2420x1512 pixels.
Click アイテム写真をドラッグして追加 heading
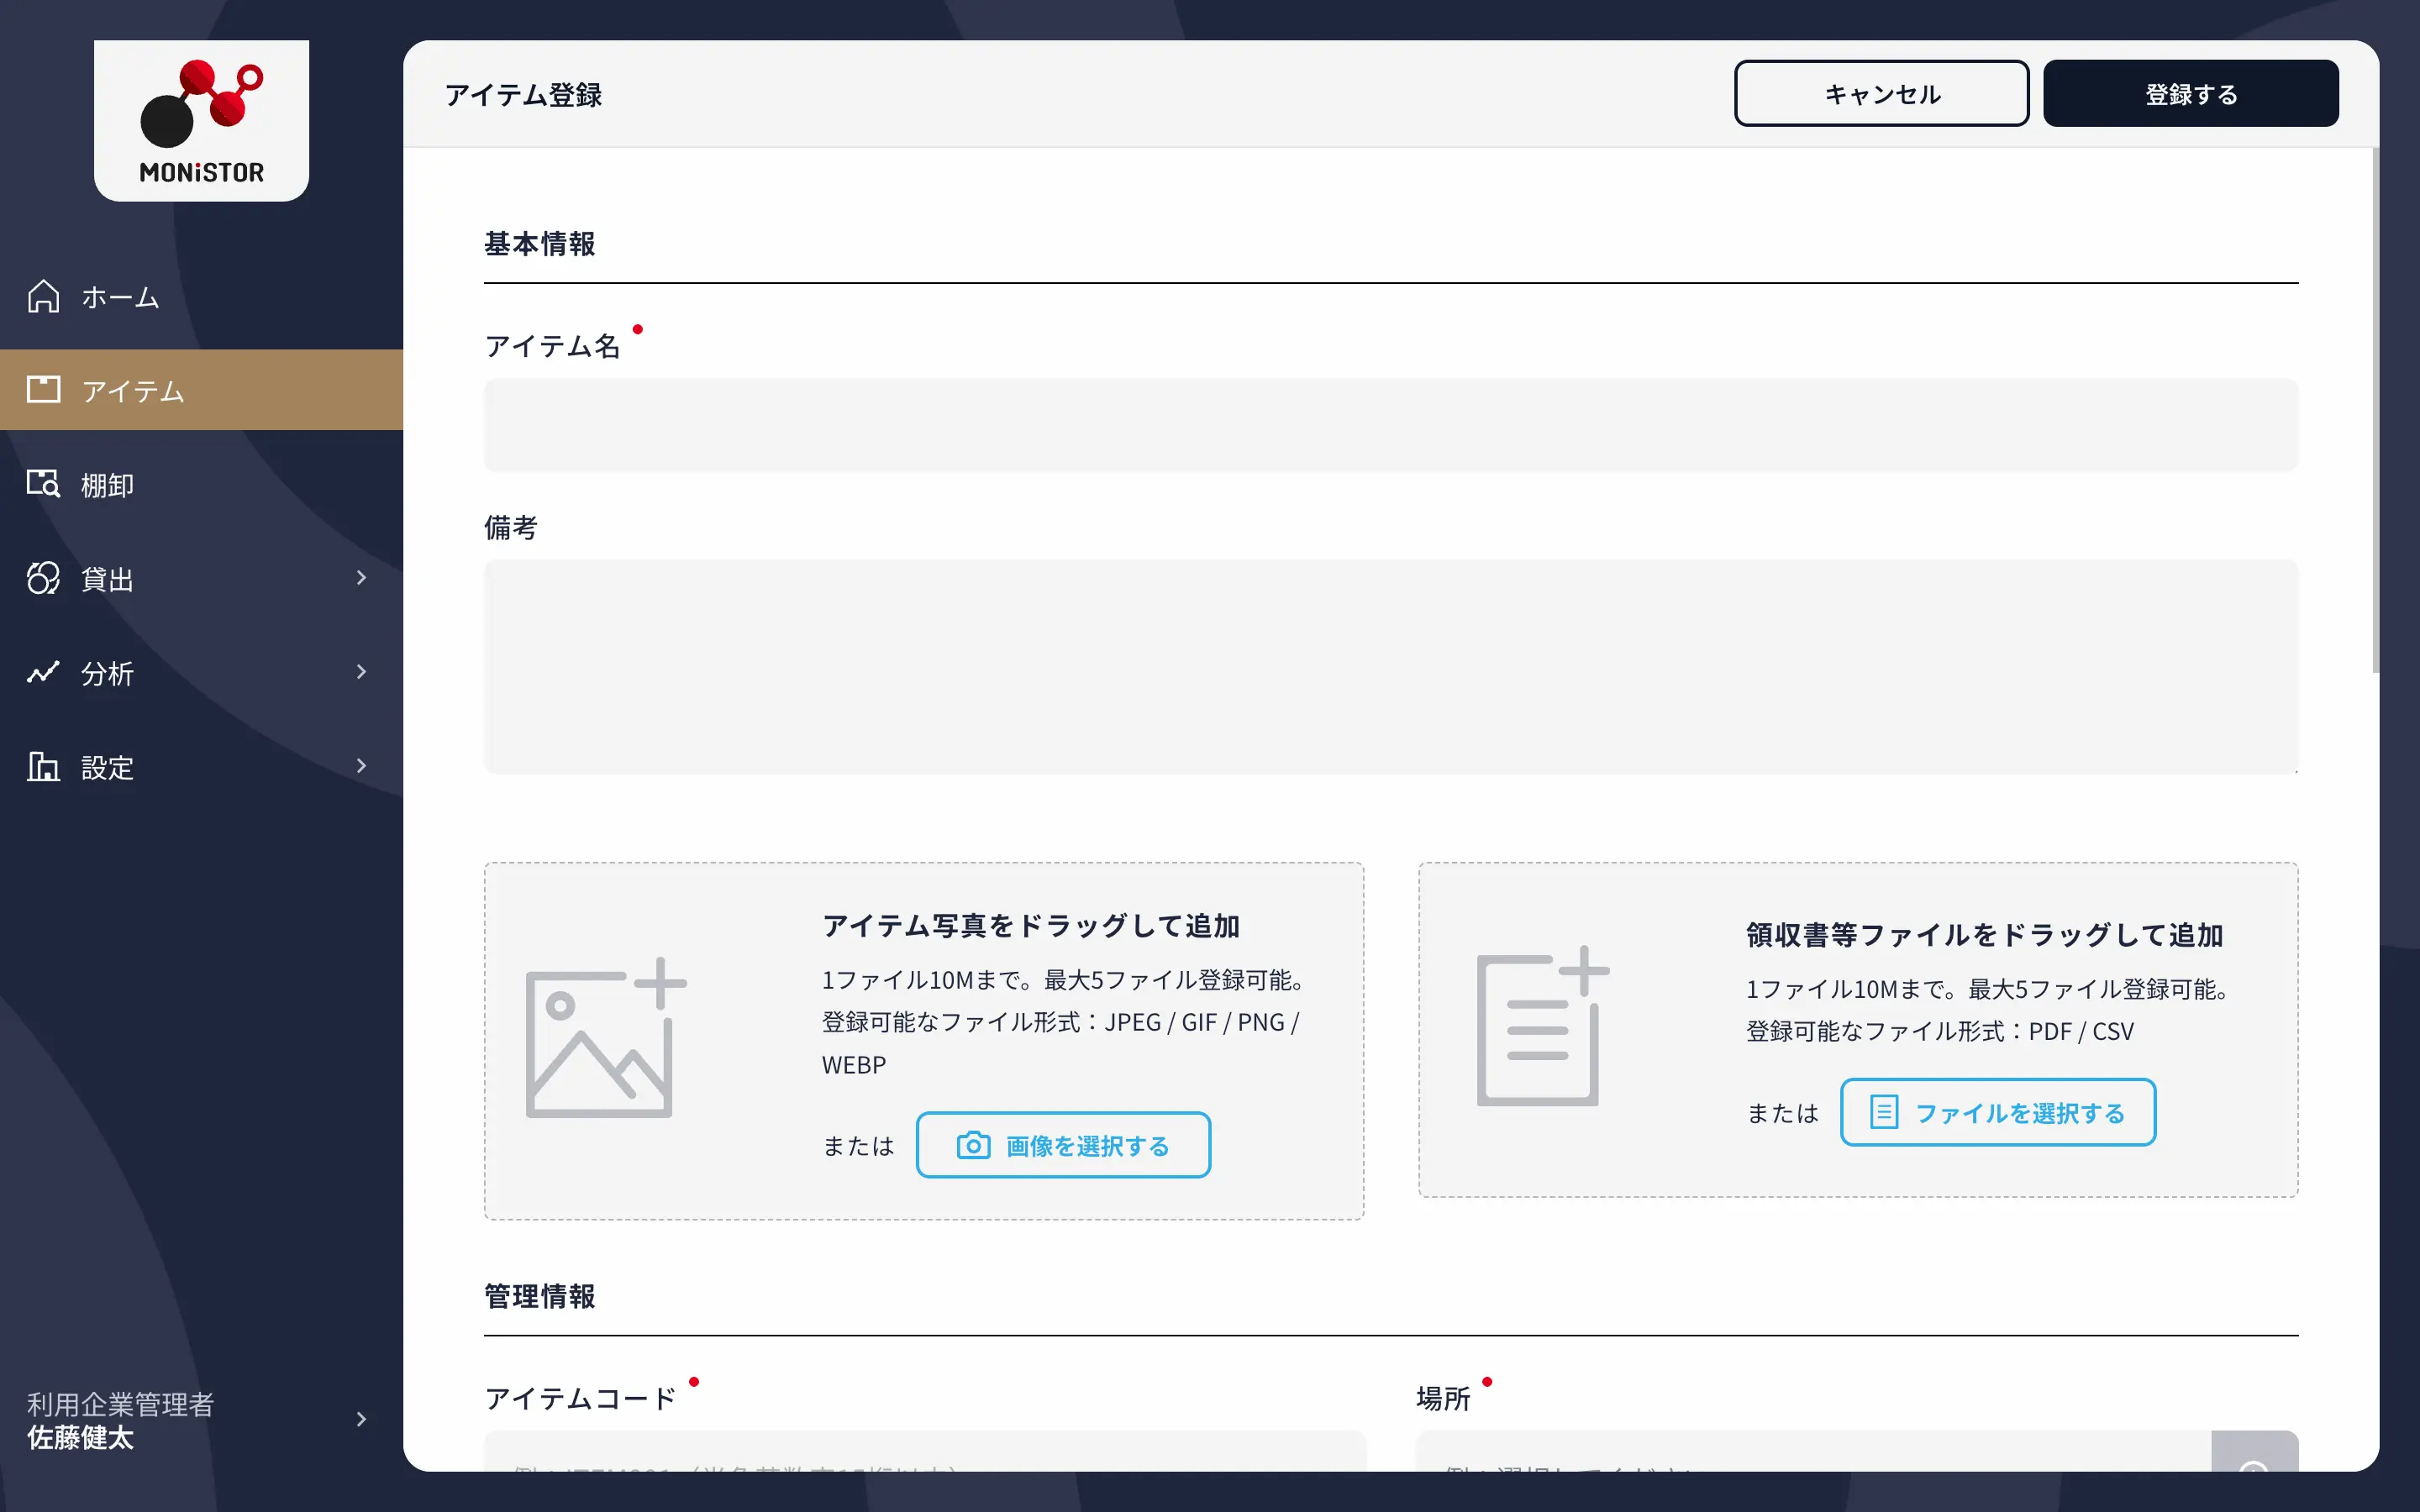pyautogui.click(x=1031, y=926)
